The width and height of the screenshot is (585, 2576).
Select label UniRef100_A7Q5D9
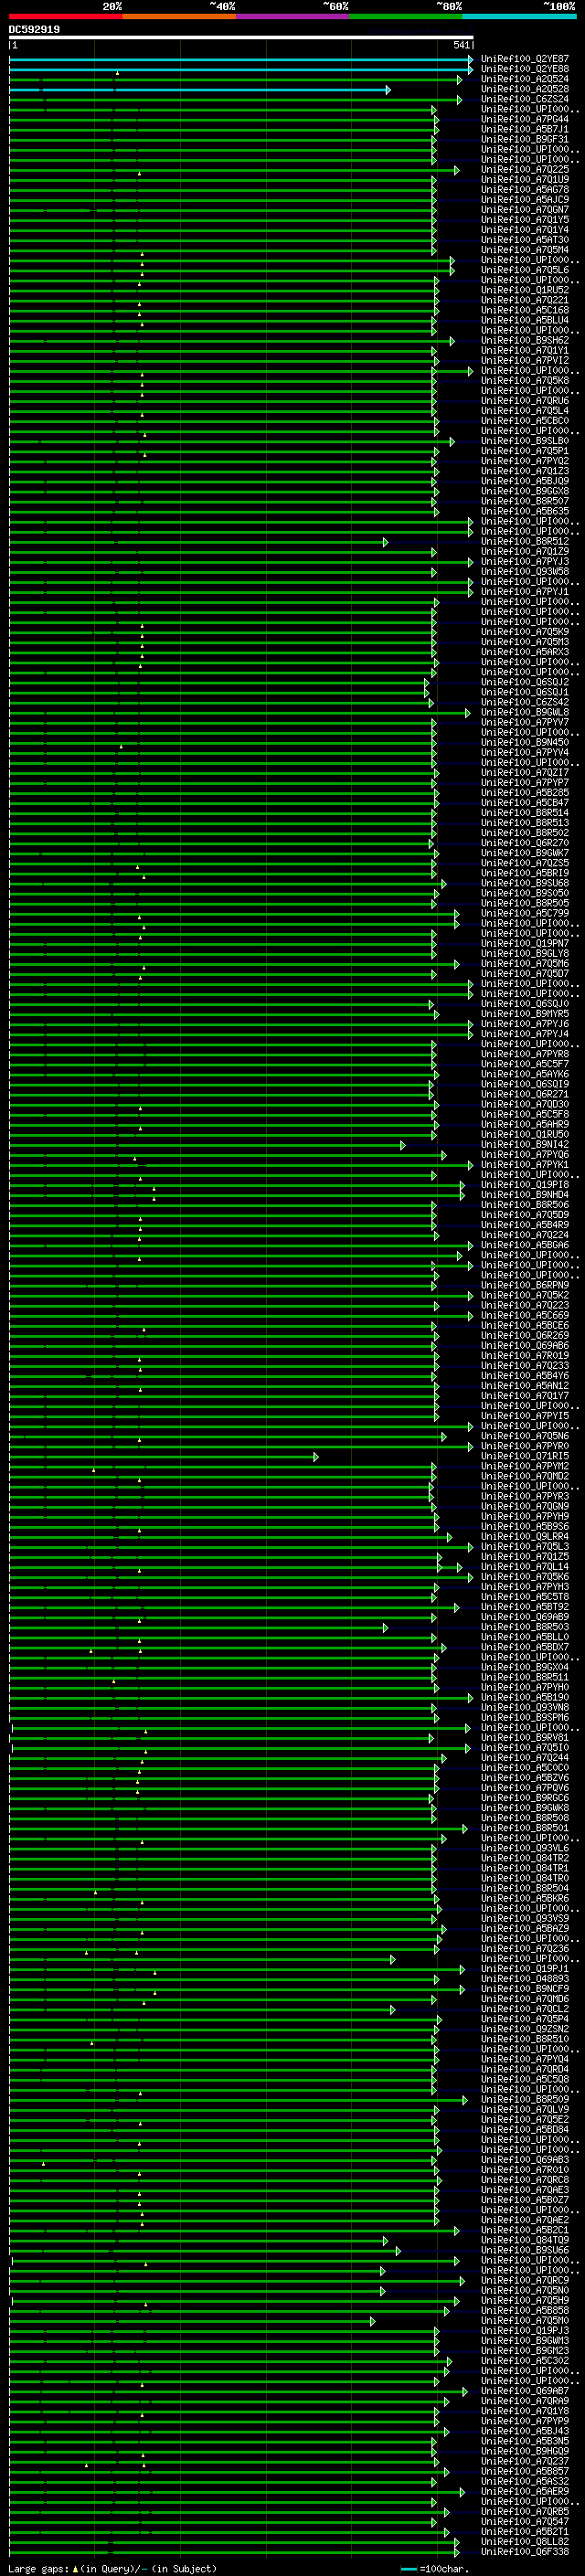coord(525,1215)
